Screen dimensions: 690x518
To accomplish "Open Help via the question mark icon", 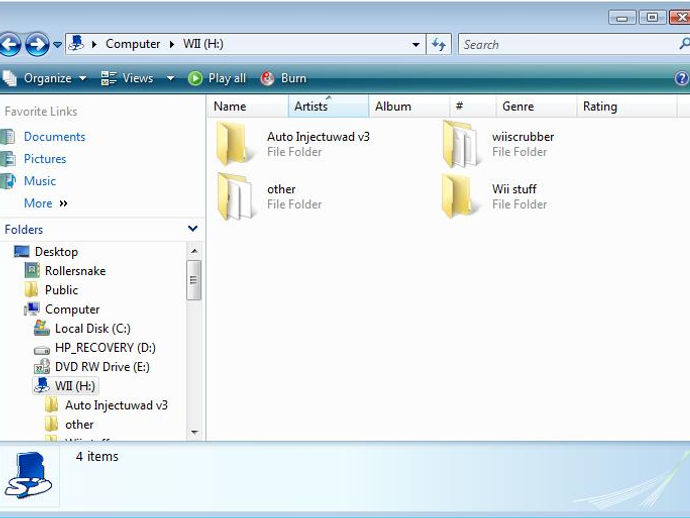I will click(682, 78).
